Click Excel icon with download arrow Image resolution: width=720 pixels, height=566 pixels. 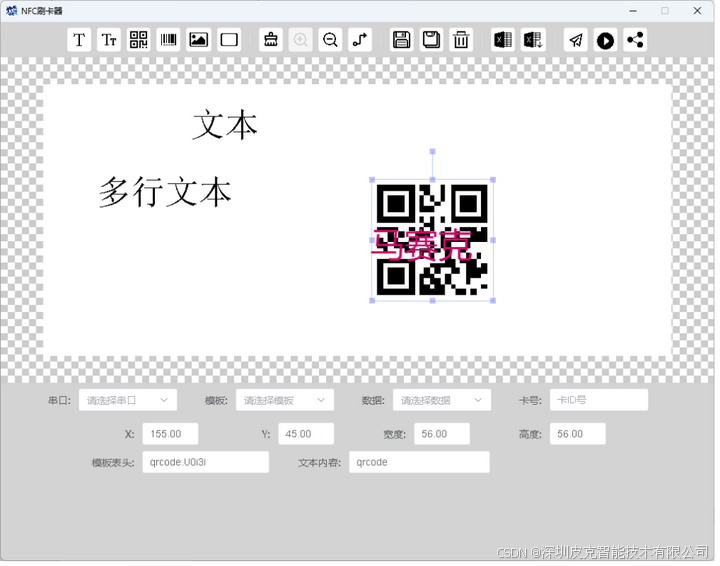pyautogui.click(x=533, y=40)
